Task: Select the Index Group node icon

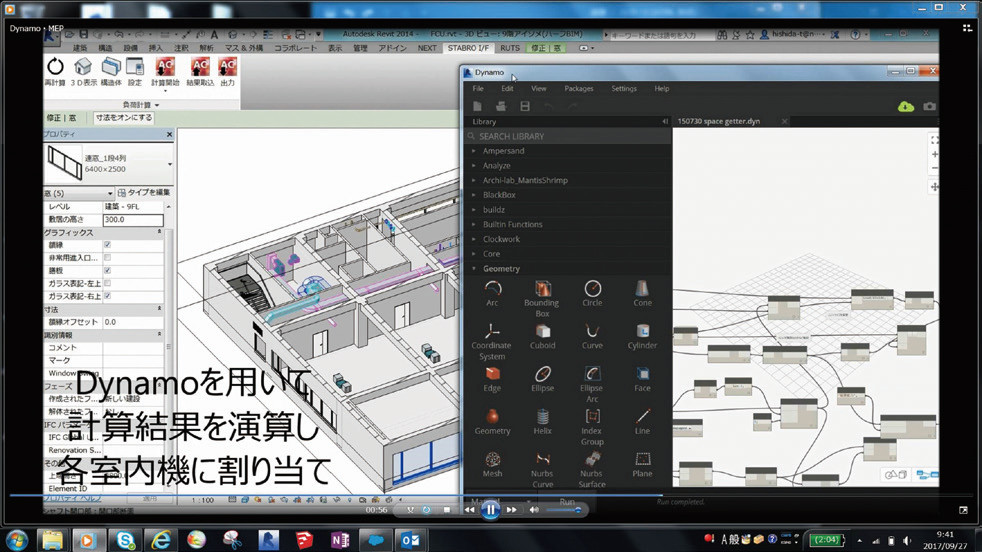Action: pos(592,416)
